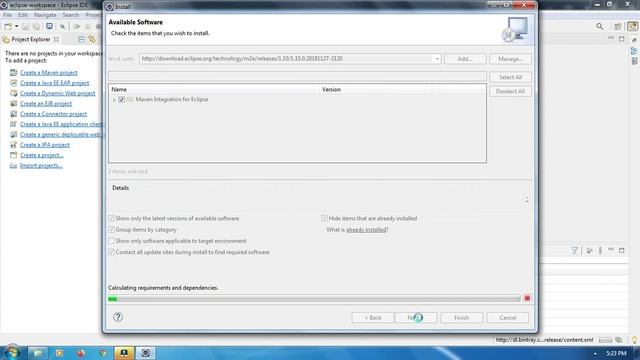Viewport: 640px width, 360px height.
Task: Click the Name column header
Action: 214,89
